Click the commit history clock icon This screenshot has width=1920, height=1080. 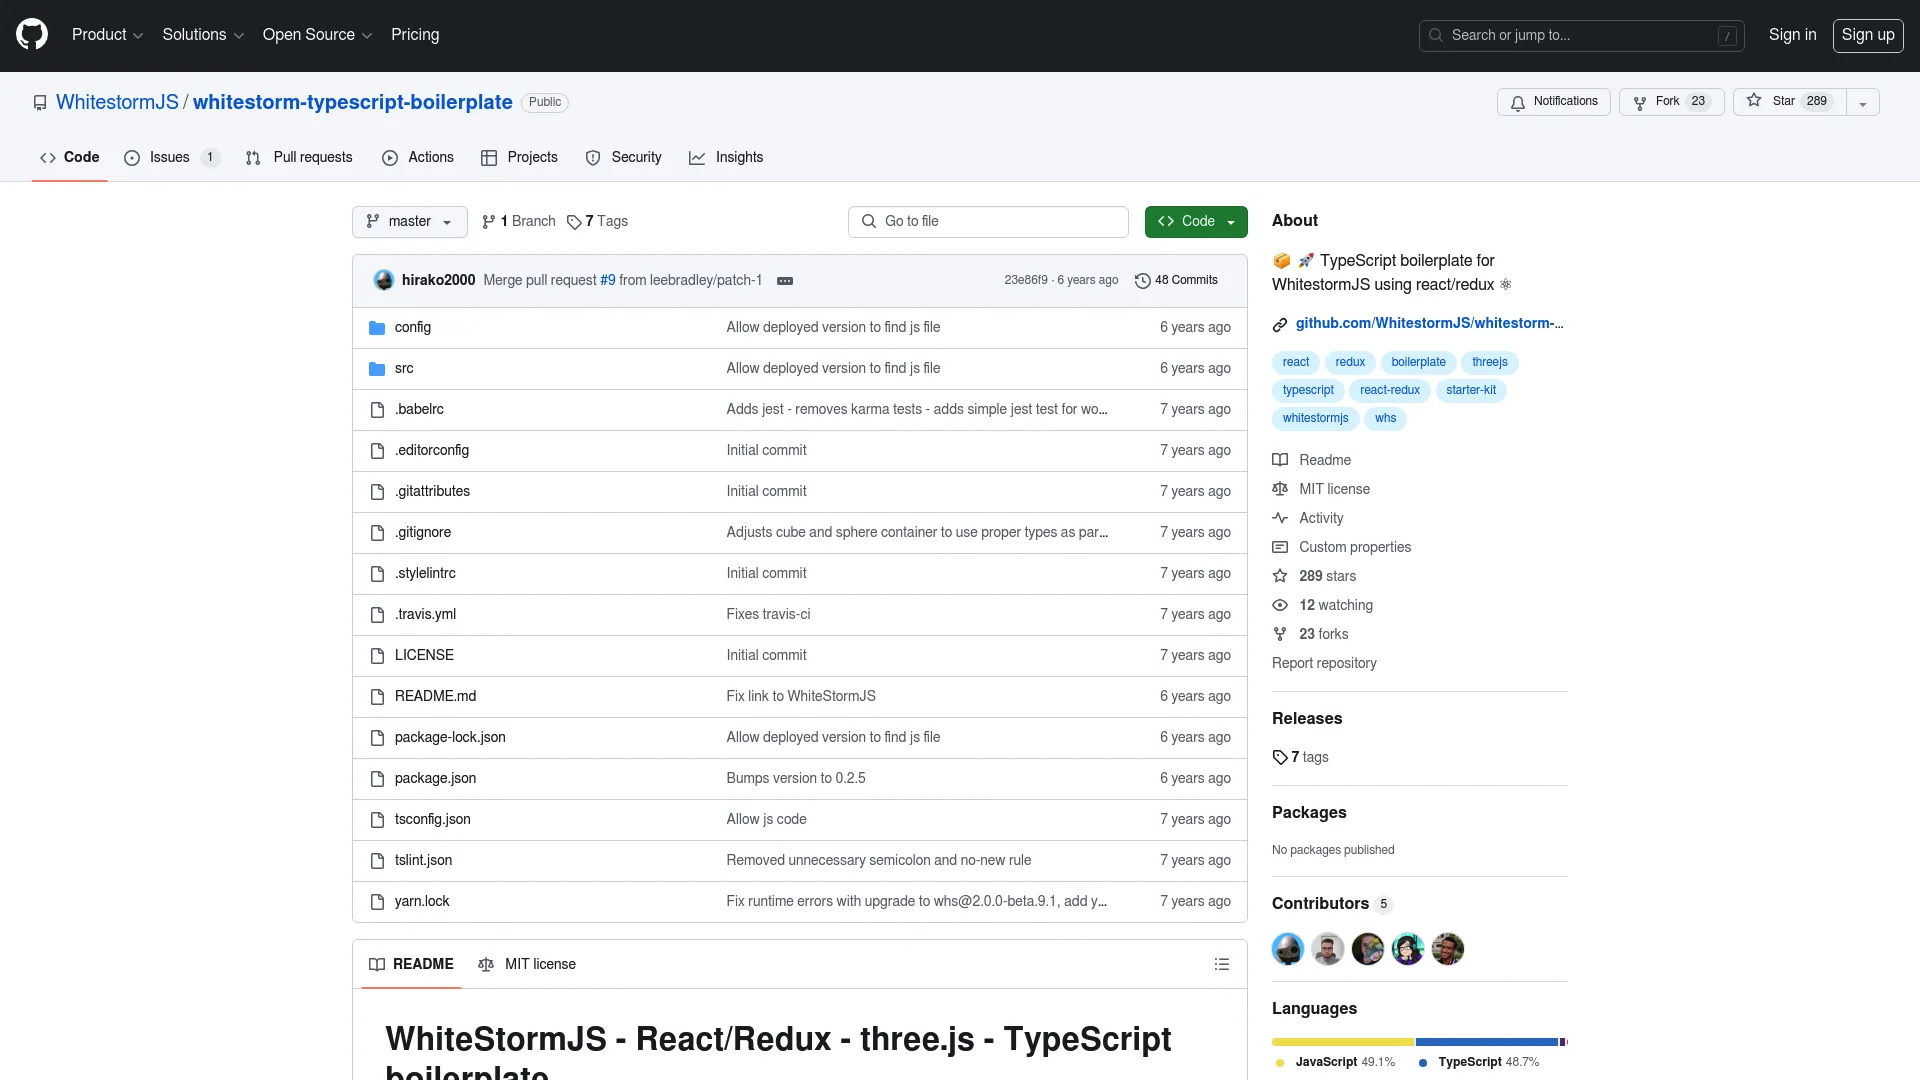[x=1143, y=281]
